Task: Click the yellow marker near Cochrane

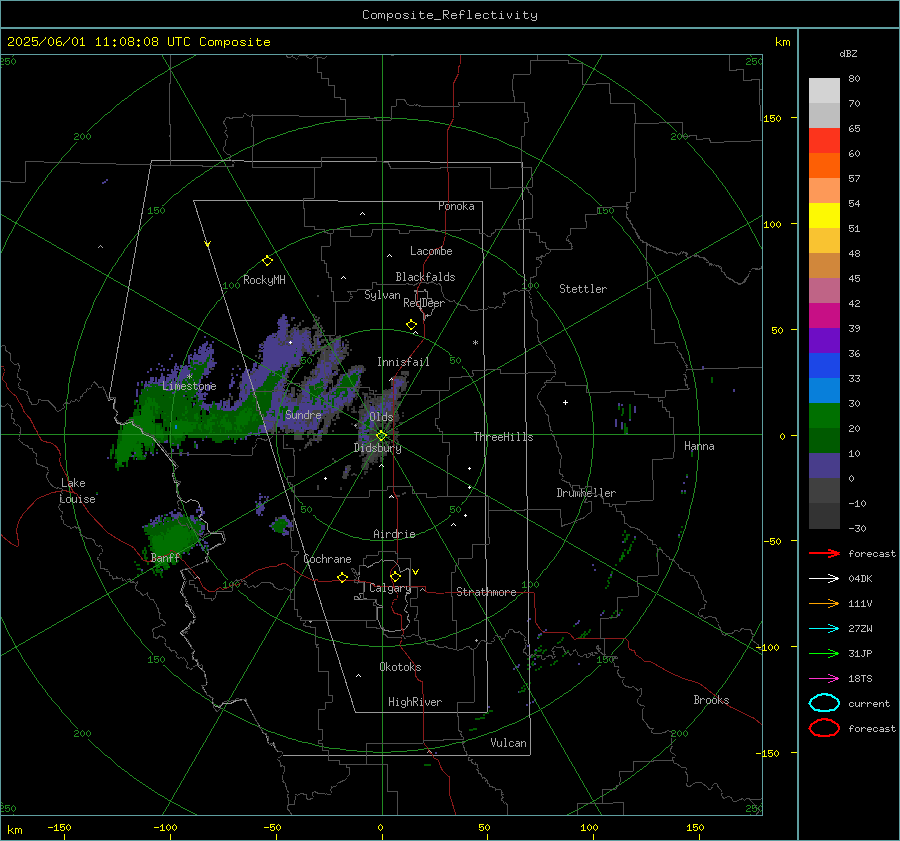Action: click(x=343, y=577)
